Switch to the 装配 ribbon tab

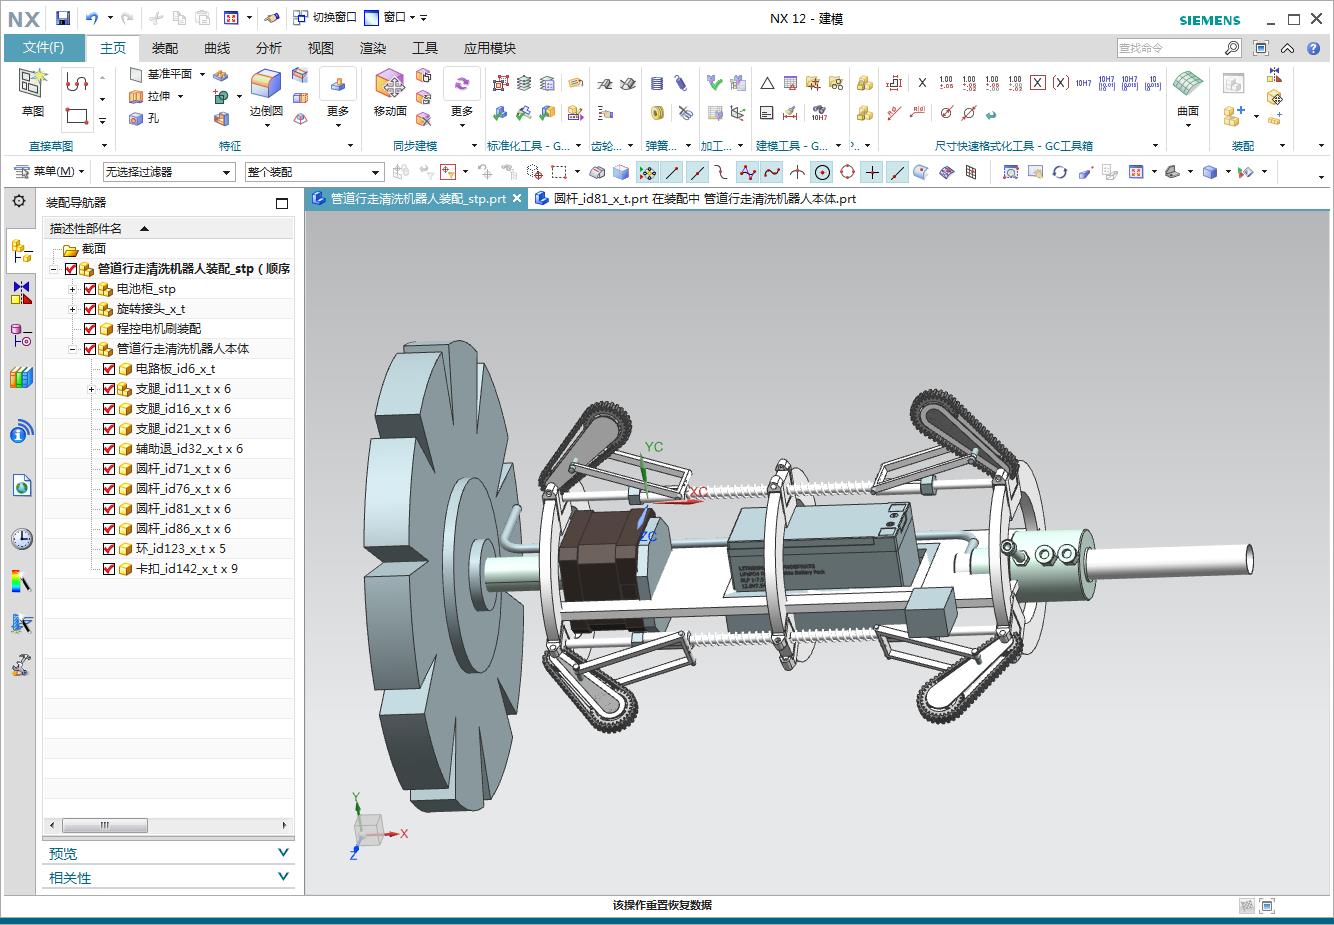(x=165, y=48)
